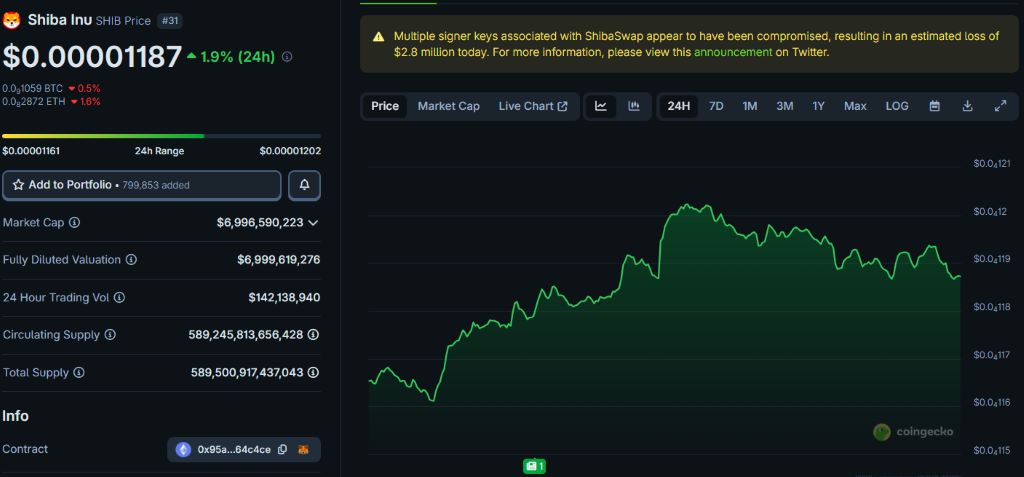
Task: Click Add to Portfolio button
Action: 142,185
